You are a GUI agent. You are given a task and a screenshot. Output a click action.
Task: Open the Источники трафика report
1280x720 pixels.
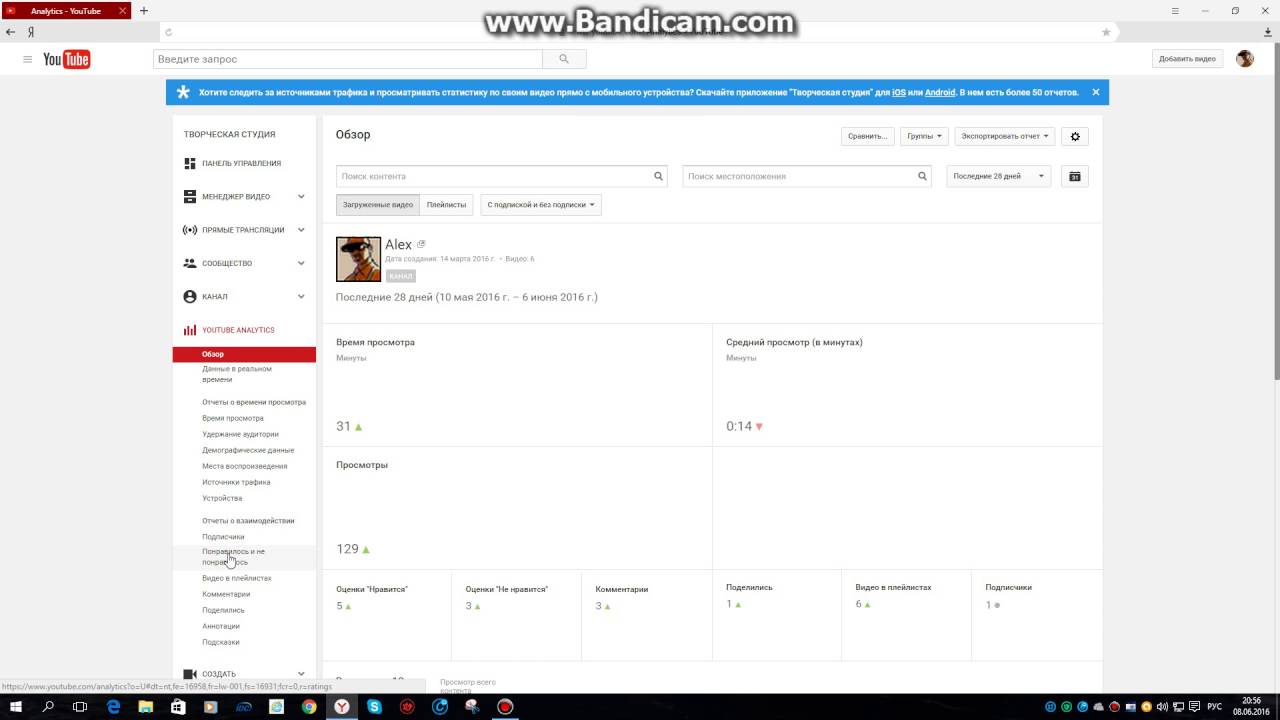pos(236,482)
